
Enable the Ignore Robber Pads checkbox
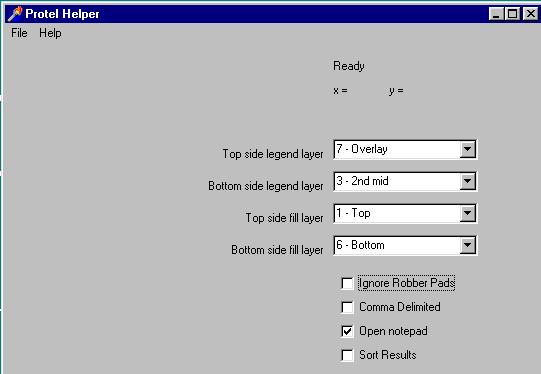pos(347,283)
